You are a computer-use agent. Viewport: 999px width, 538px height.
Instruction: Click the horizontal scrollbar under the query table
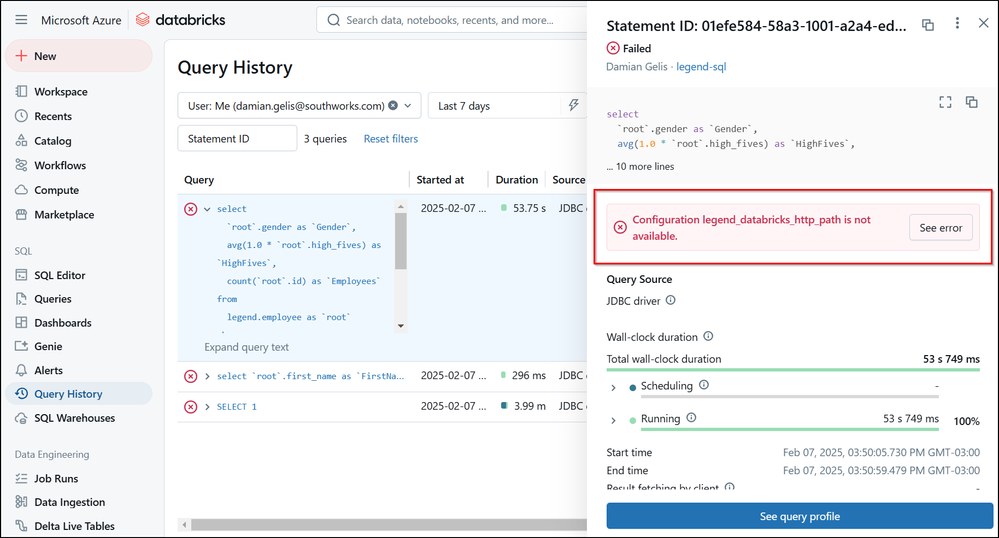click(x=389, y=525)
